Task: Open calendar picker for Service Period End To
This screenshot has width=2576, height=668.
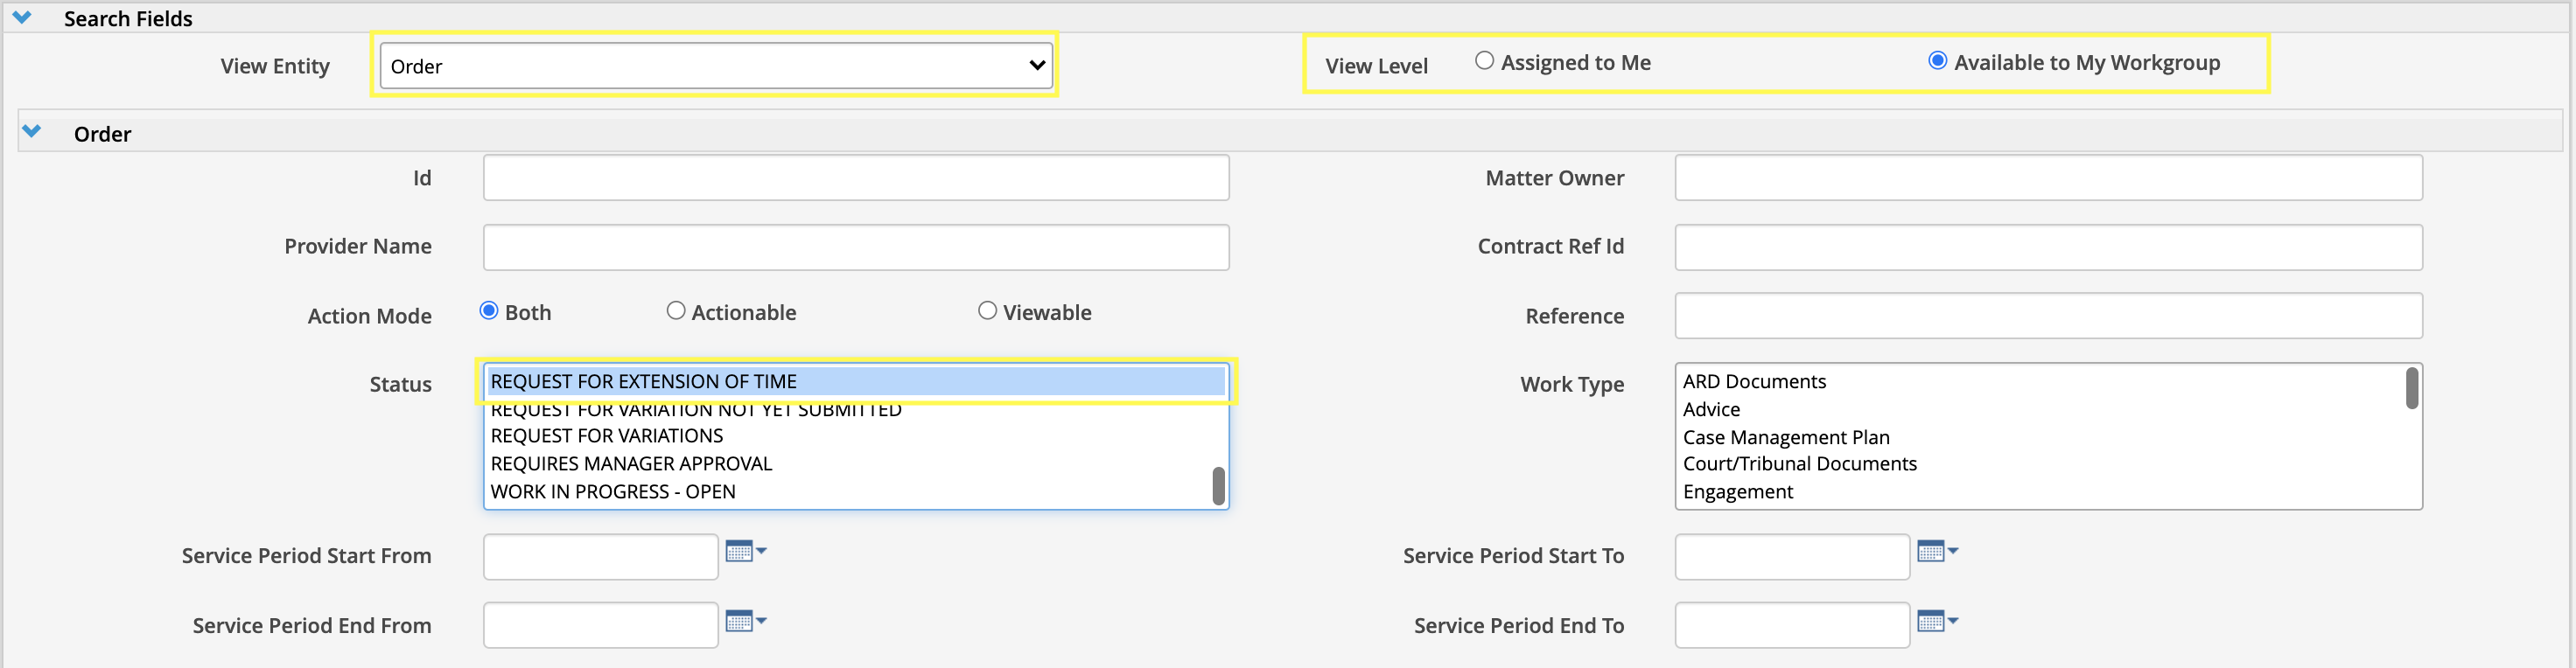Action: click(x=1937, y=622)
